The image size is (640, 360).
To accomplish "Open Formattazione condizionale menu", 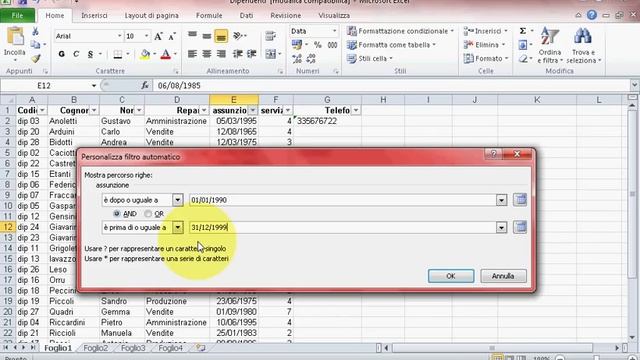I will tap(400, 31).
